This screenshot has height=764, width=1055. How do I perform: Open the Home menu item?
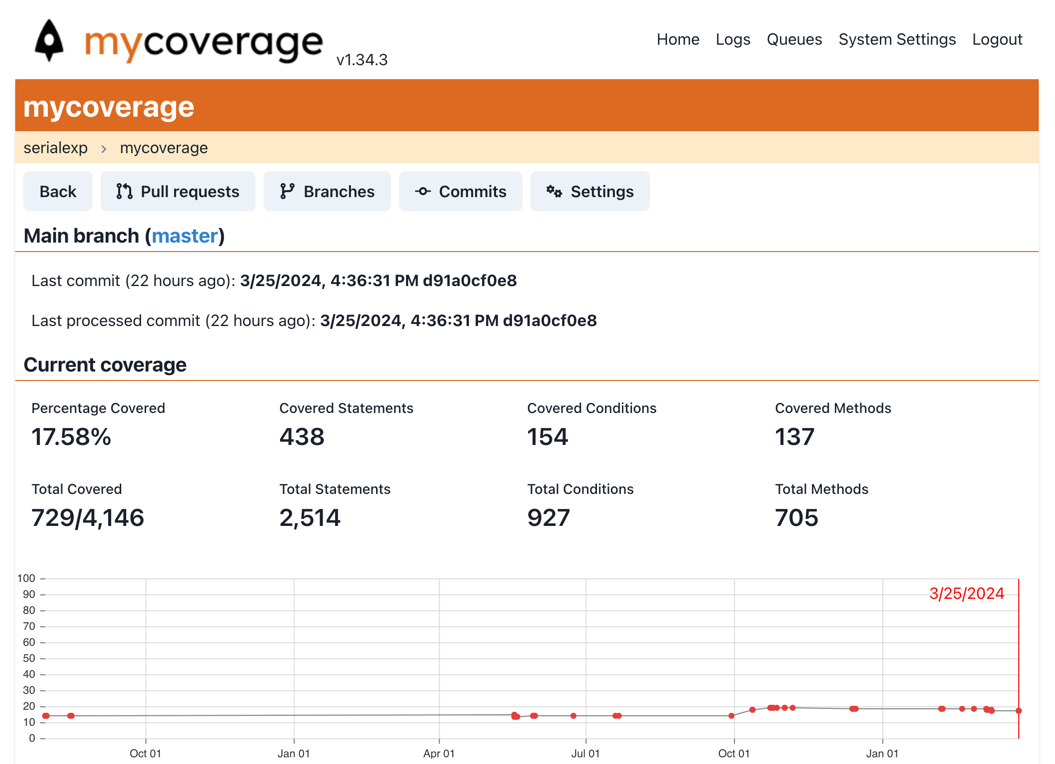point(678,39)
